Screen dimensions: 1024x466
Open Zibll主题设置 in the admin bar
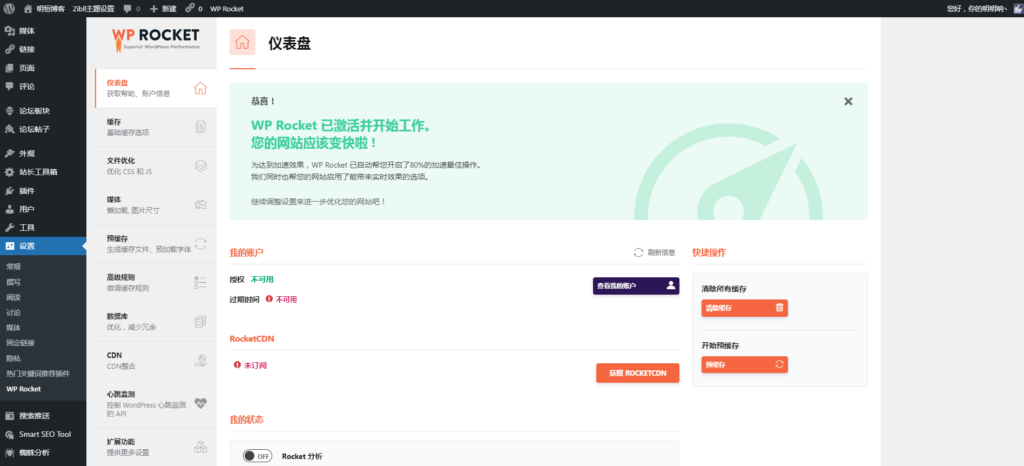coord(93,8)
